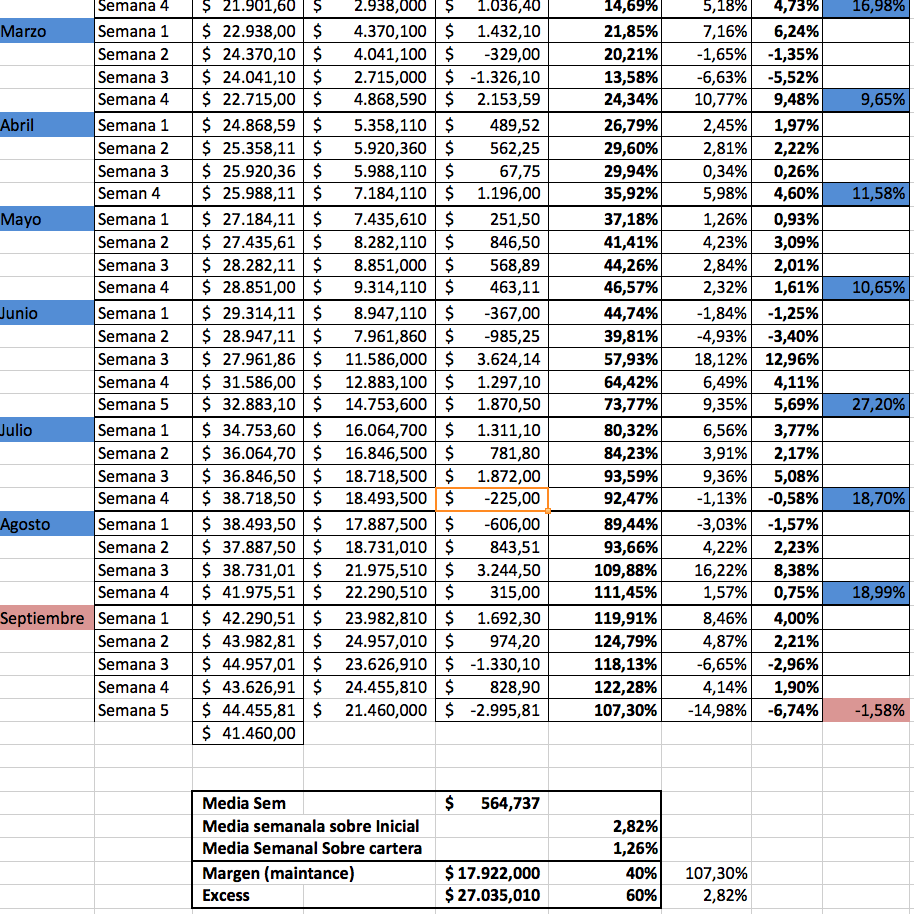This screenshot has width=914, height=914.
Task: Click the cell with $ 41.975,51
Action: tap(248, 593)
